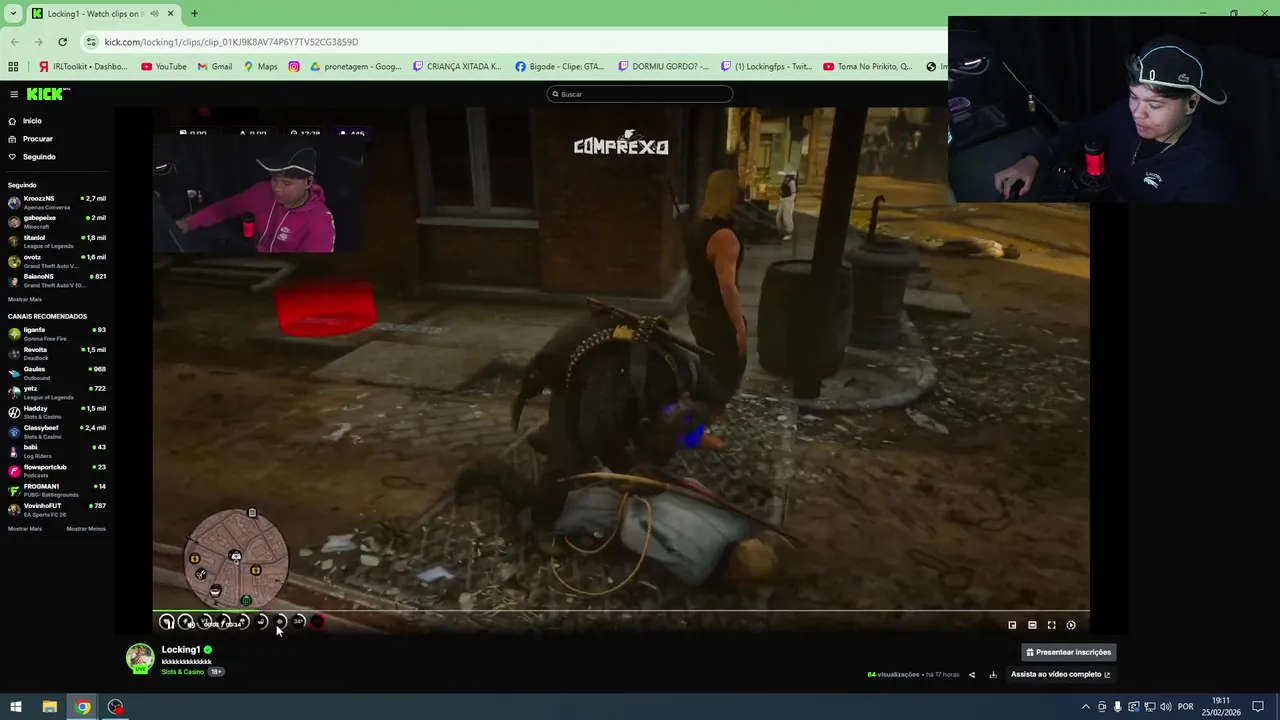Open the YouTube bookmark
Screen dimensions: 1280x720
pyautogui.click(x=164, y=67)
